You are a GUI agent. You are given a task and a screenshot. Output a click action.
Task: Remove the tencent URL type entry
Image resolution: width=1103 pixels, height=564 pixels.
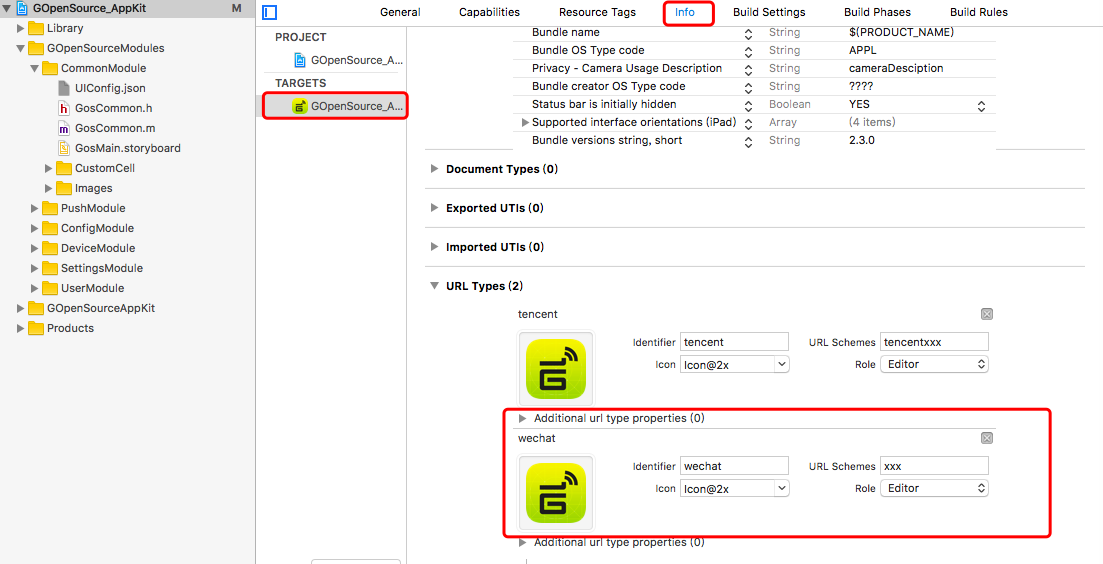coord(987,314)
